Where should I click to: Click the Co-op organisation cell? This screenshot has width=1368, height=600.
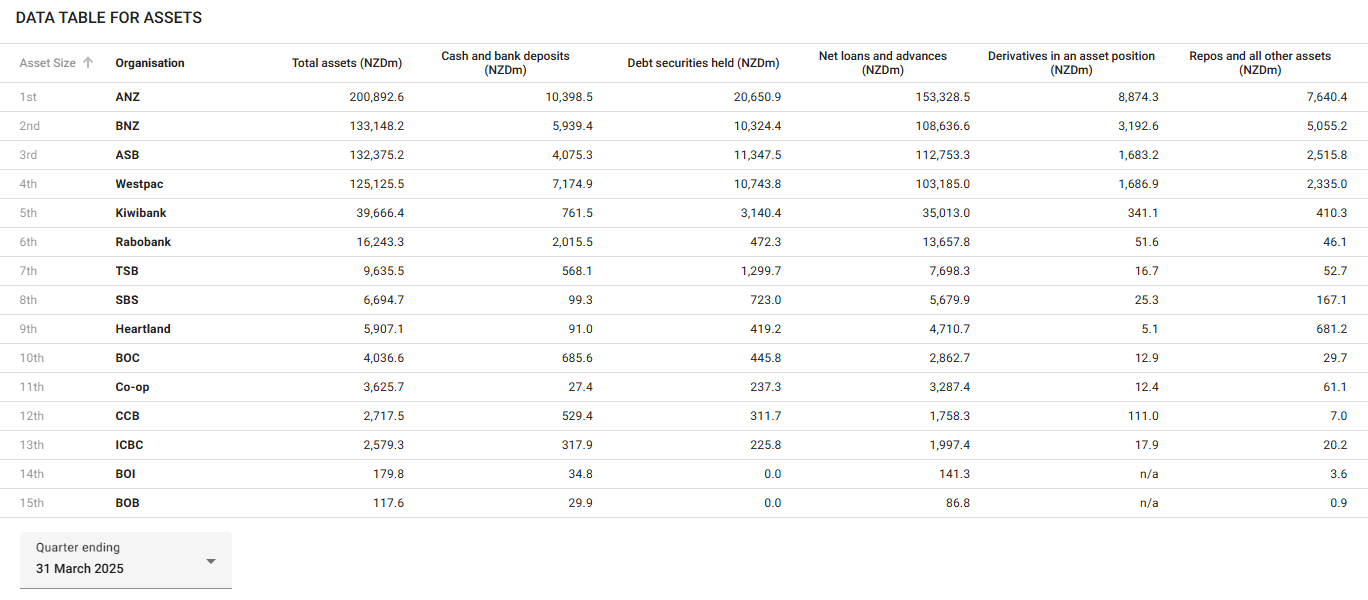pos(132,387)
